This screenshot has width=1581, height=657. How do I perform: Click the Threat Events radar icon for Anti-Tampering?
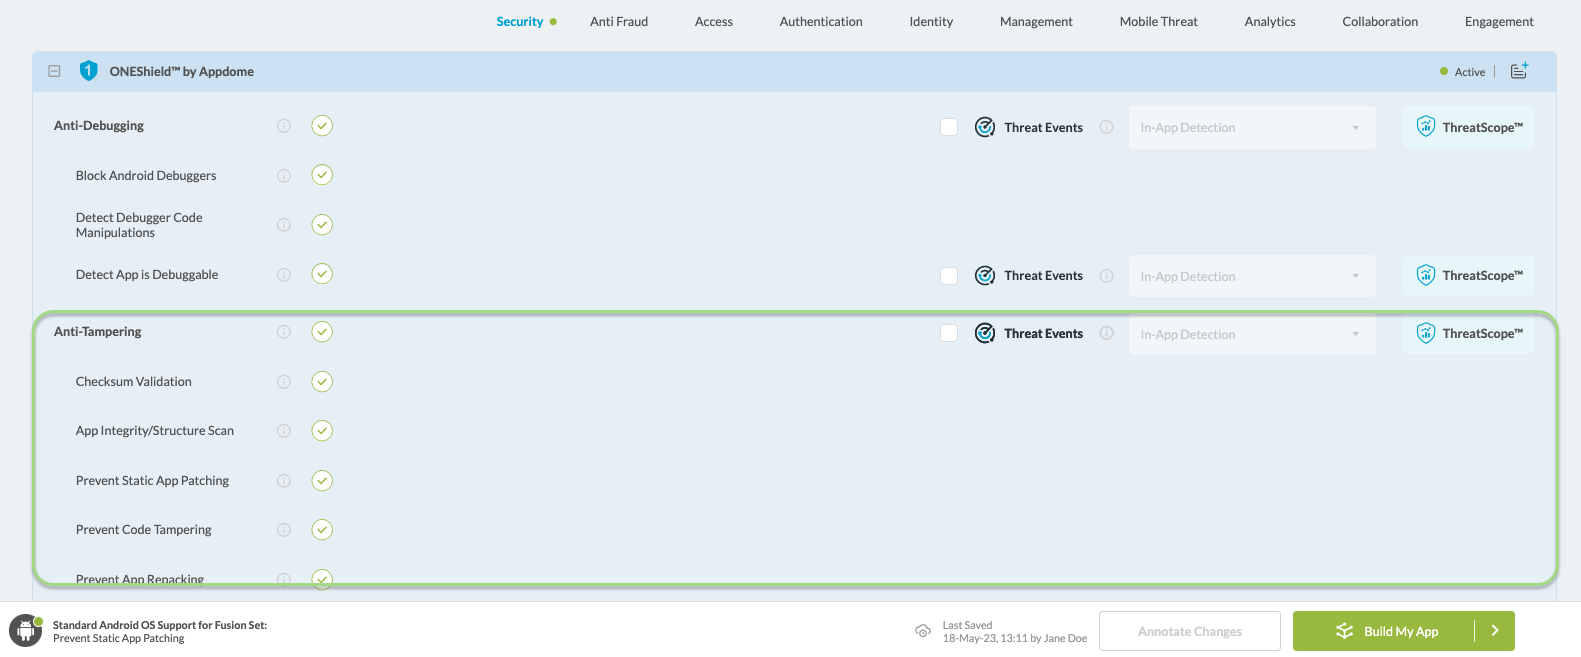tap(985, 334)
